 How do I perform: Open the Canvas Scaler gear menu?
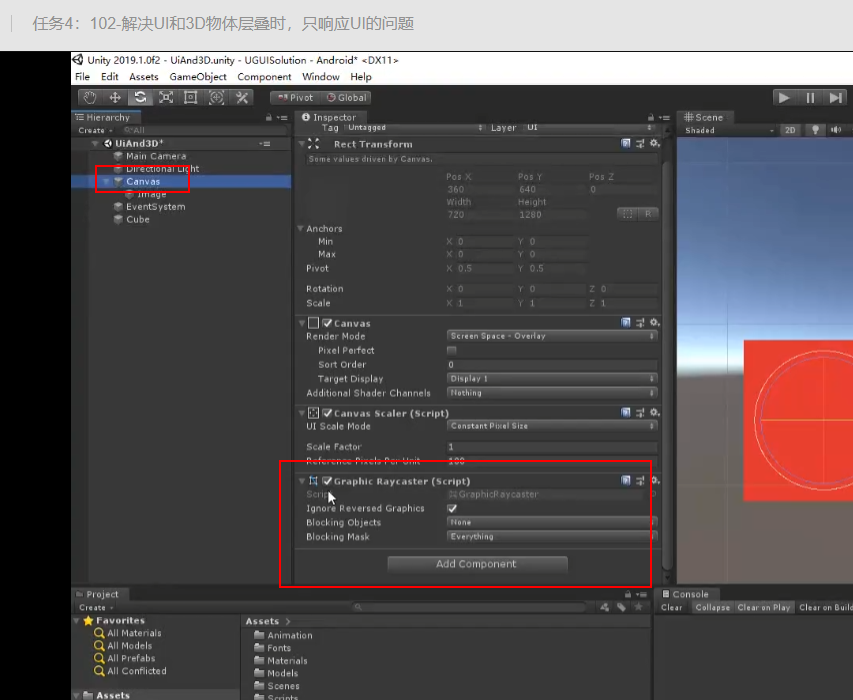click(654, 413)
